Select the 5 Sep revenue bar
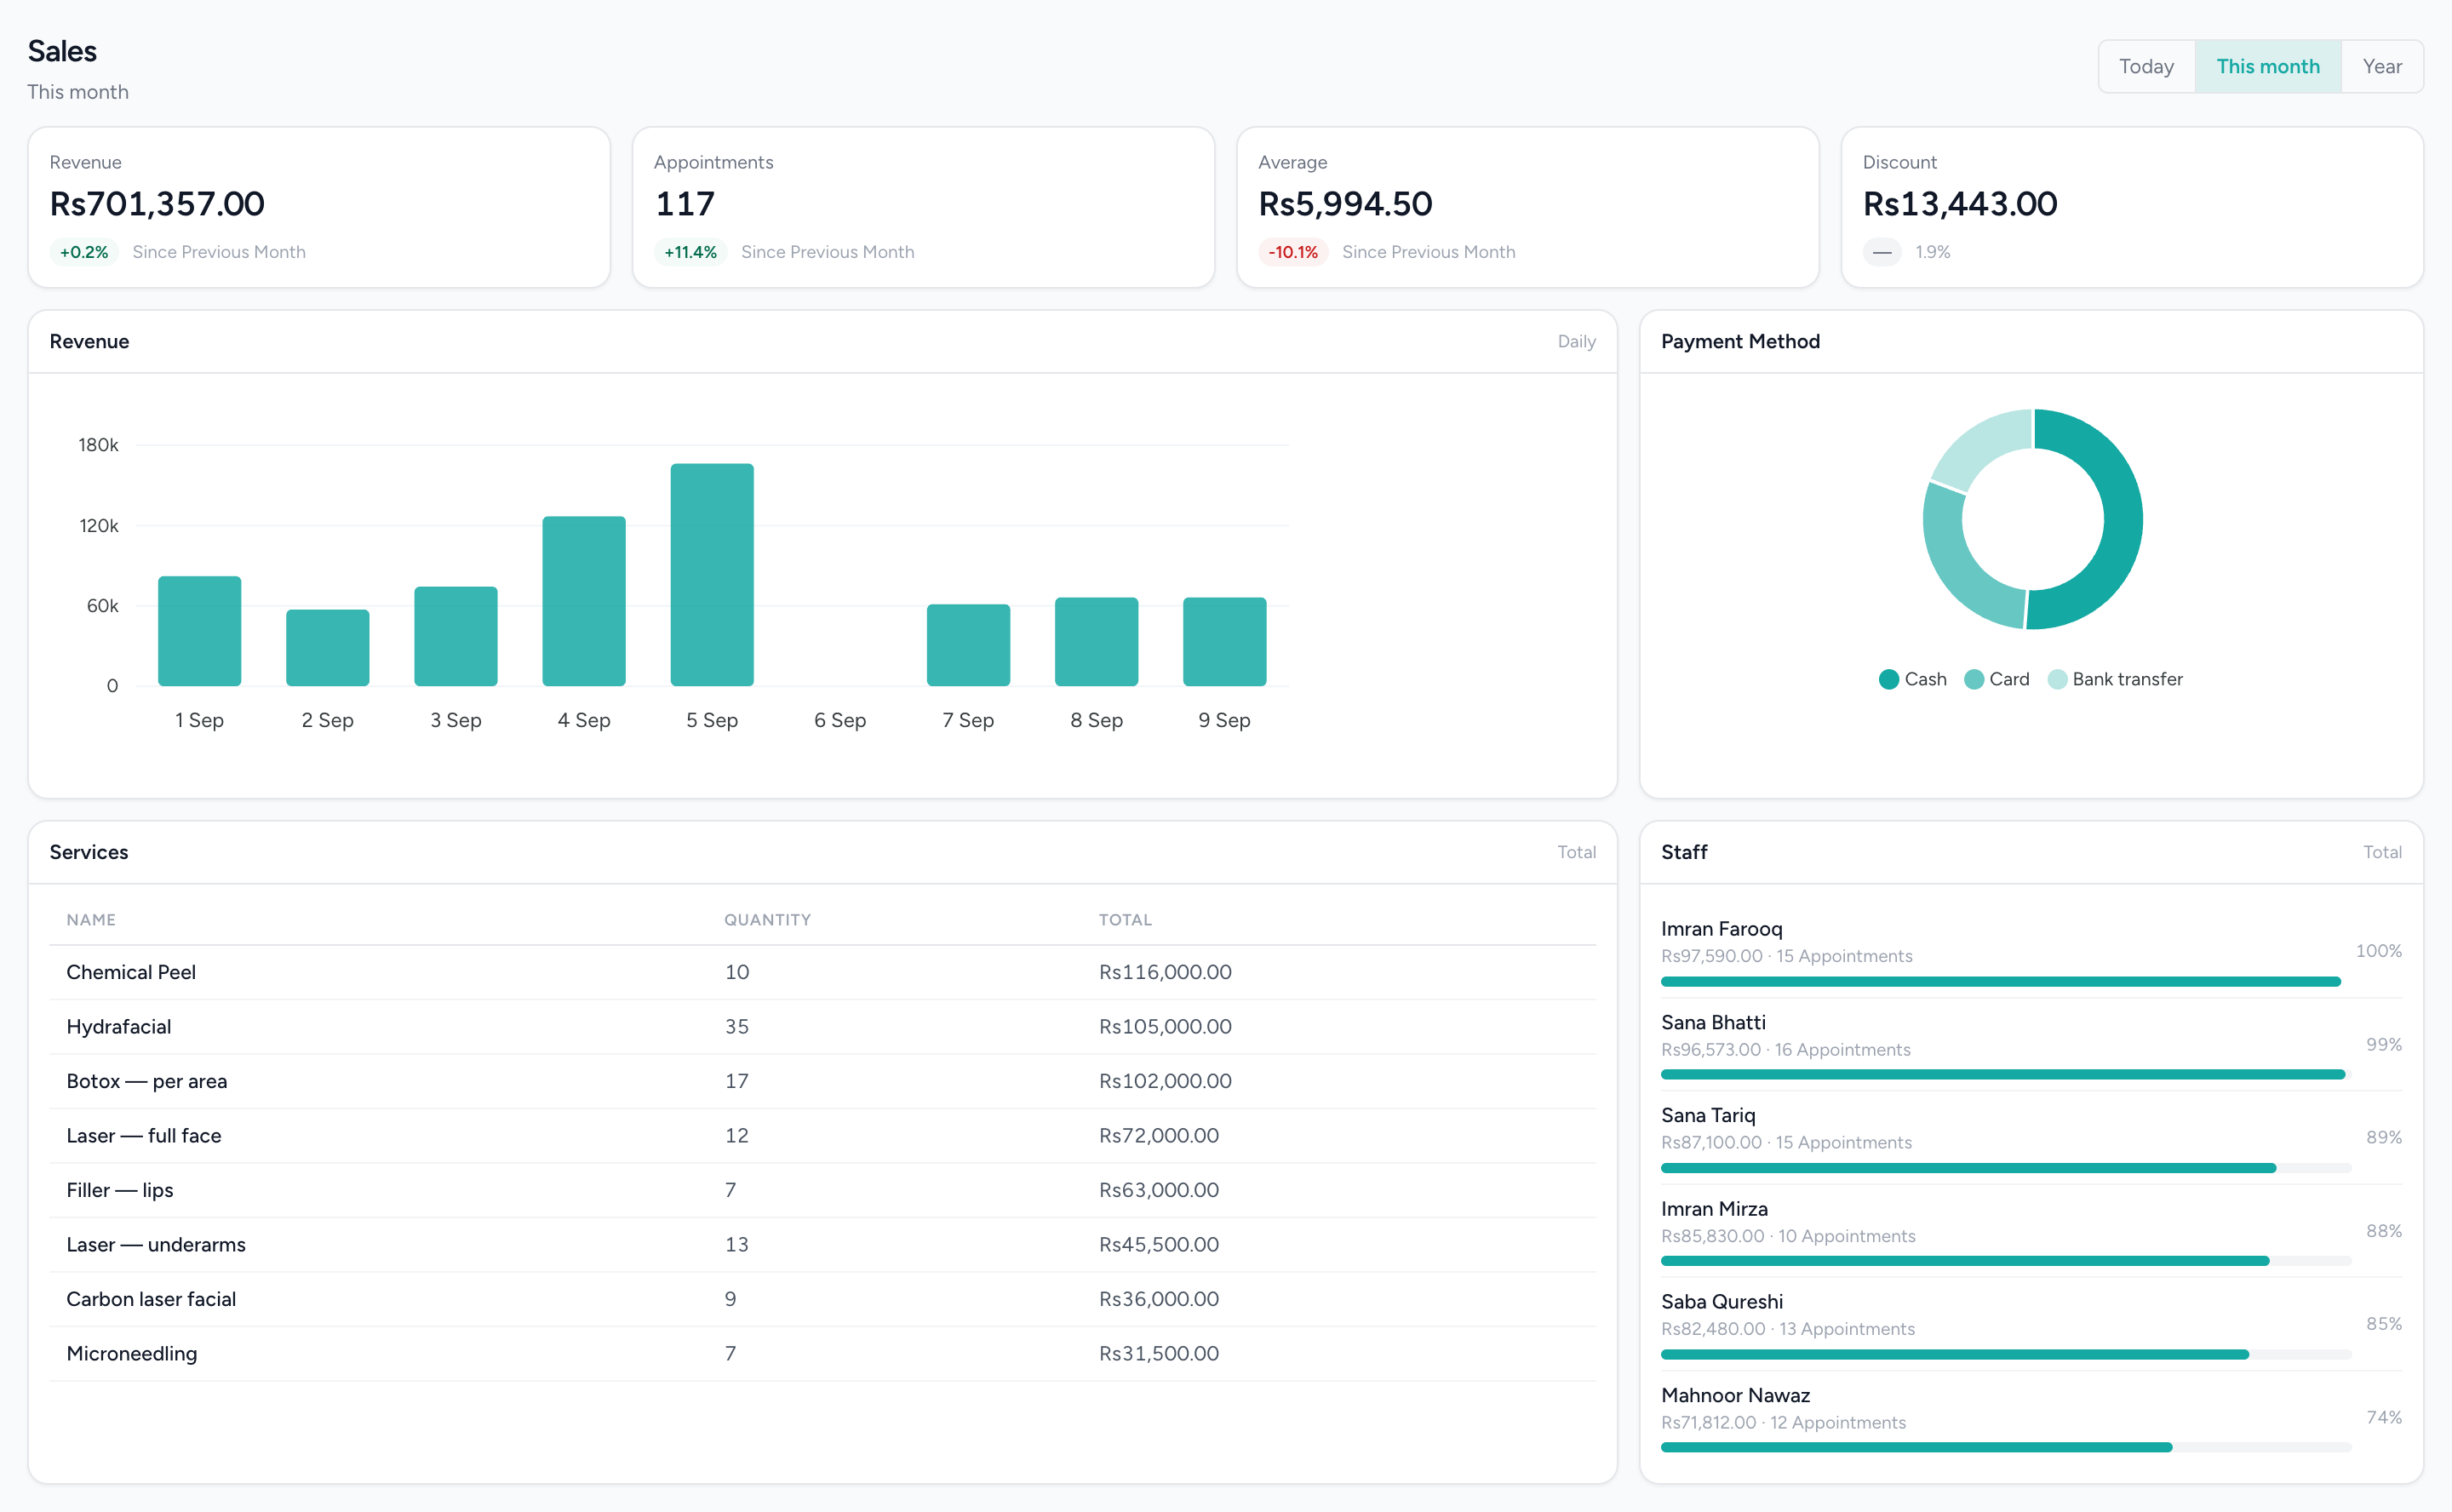 tap(712, 575)
